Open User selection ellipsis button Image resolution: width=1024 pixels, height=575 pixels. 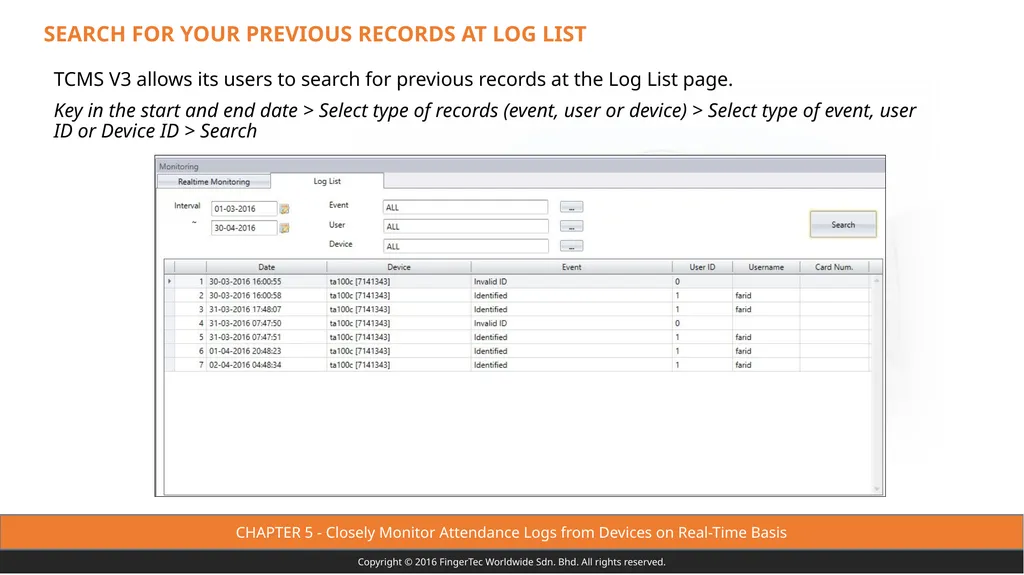click(571, 227)
